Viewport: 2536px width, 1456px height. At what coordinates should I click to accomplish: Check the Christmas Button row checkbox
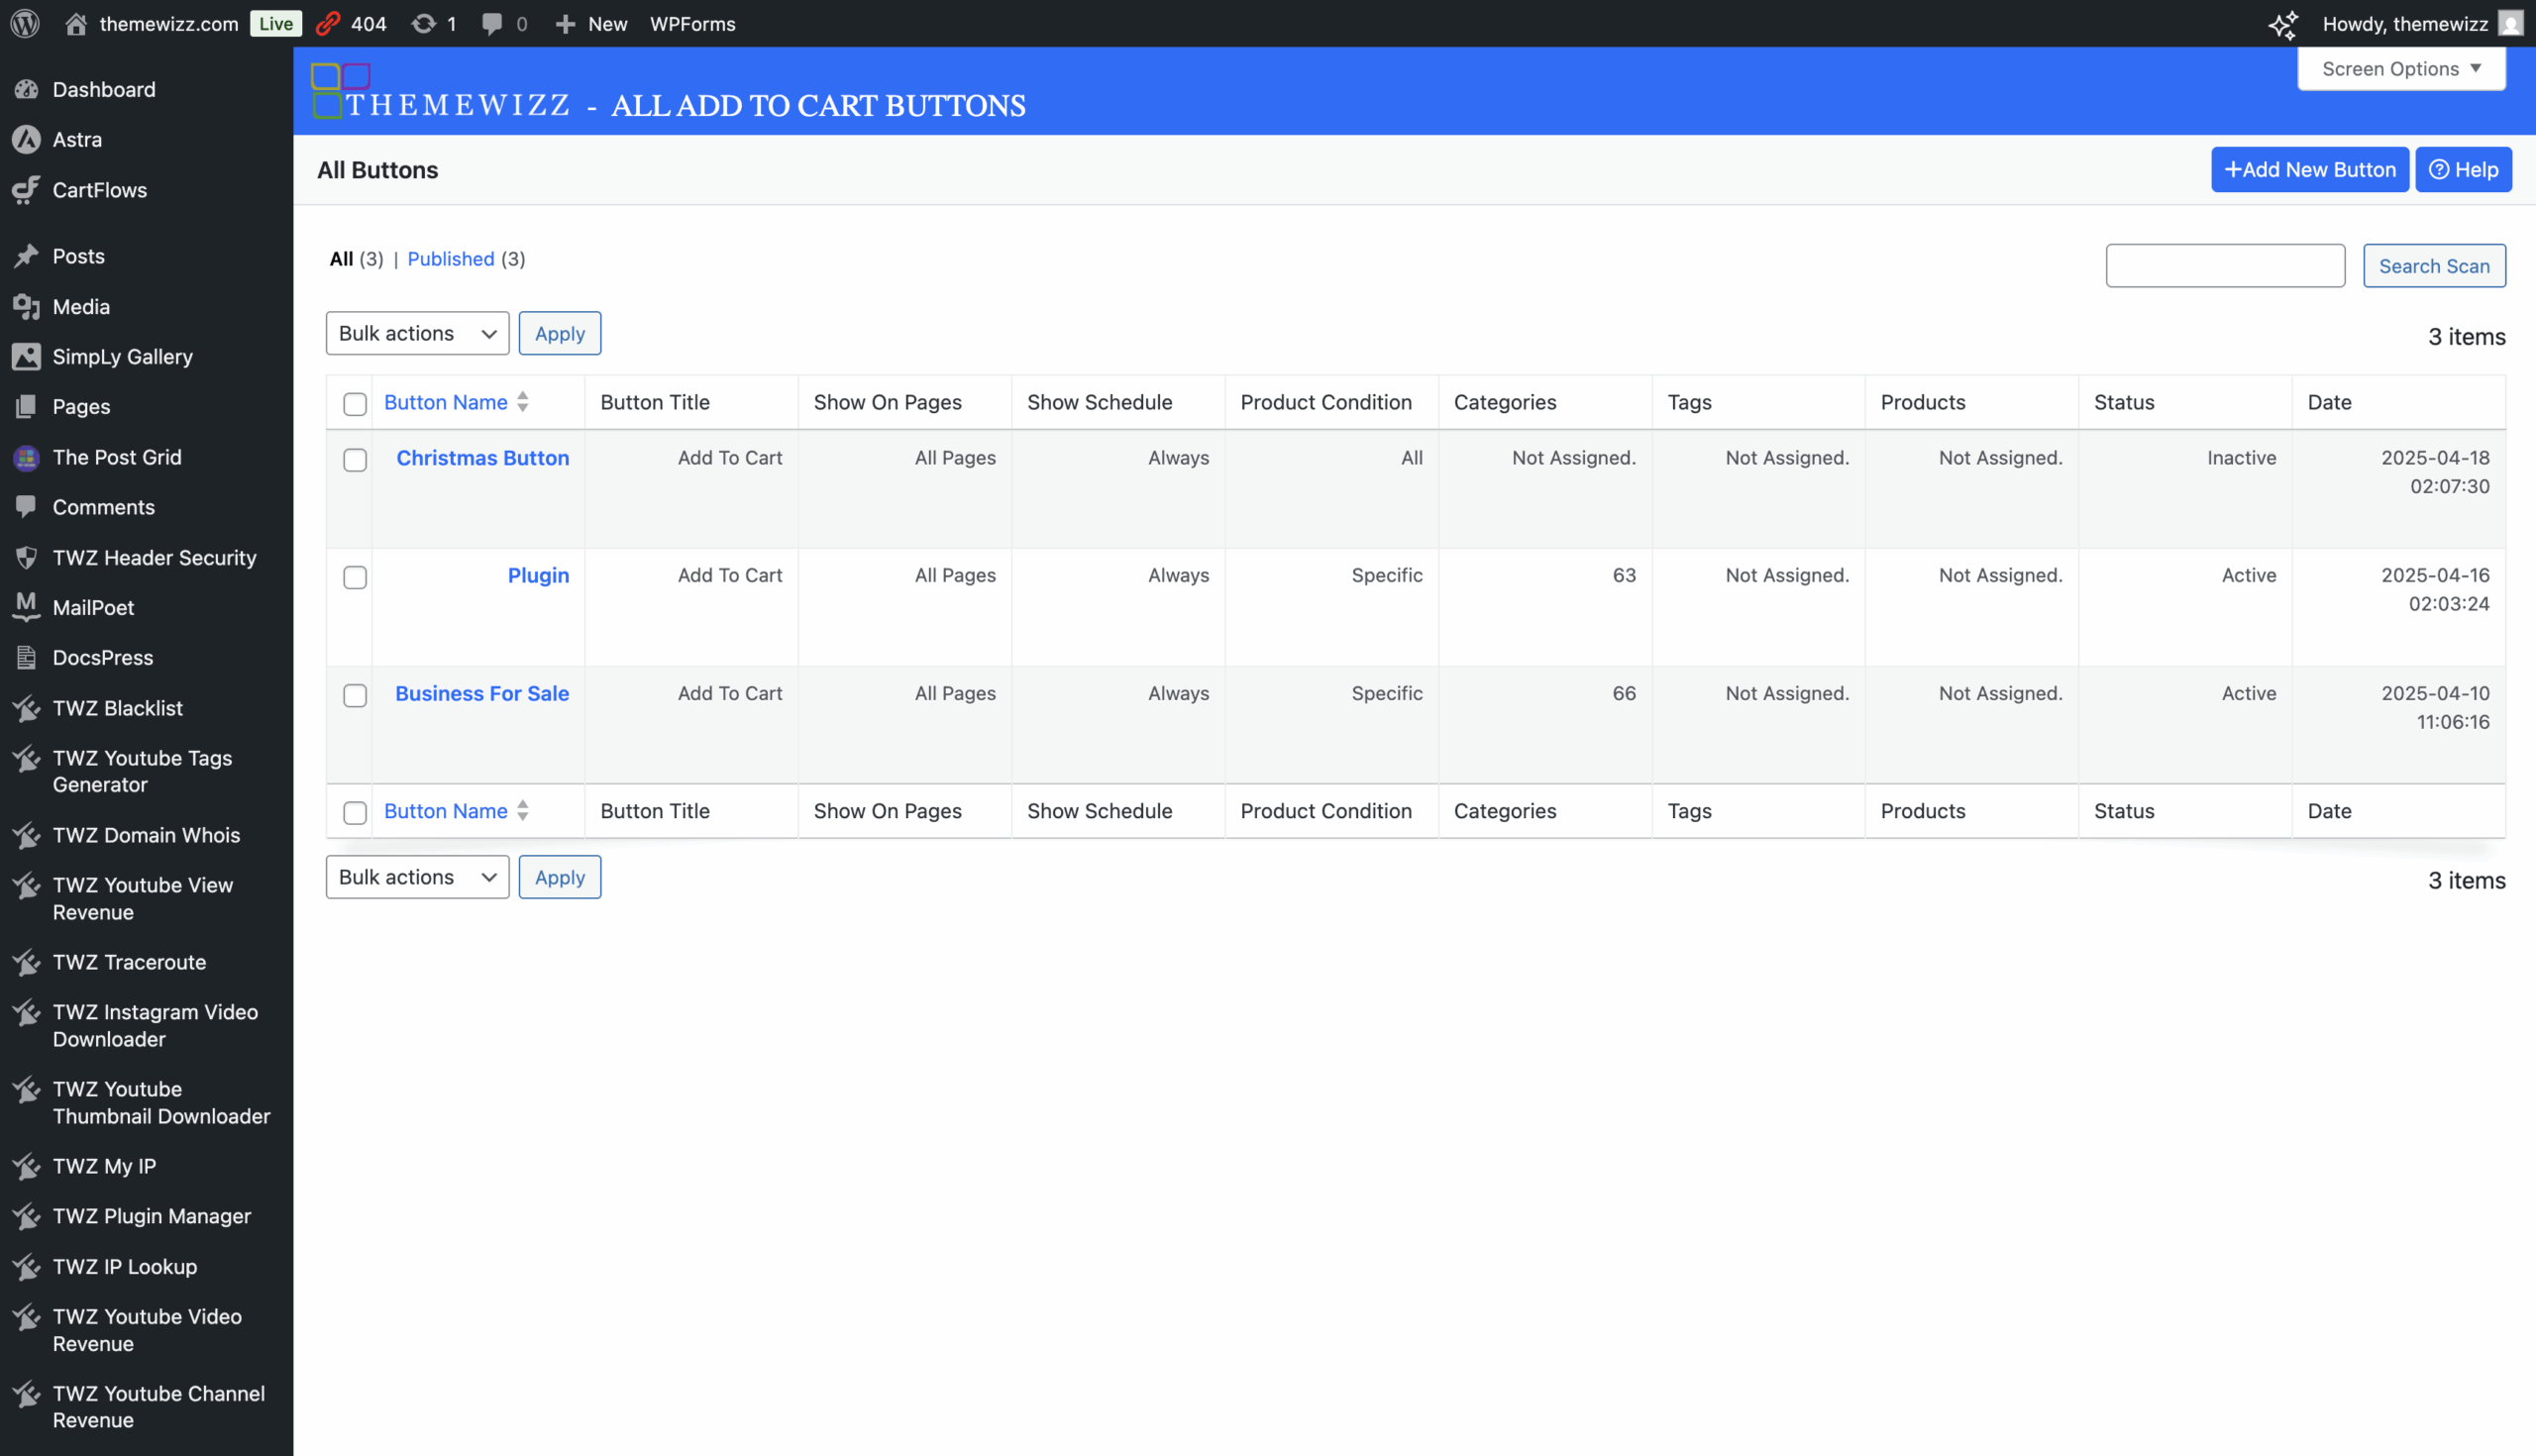pyautogui.click(x=355, y=460)
